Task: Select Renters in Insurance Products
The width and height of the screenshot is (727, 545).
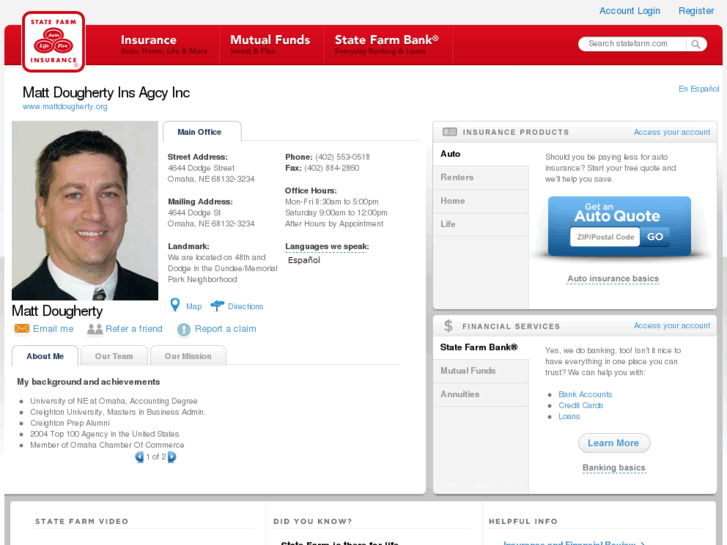Action: 481,178
